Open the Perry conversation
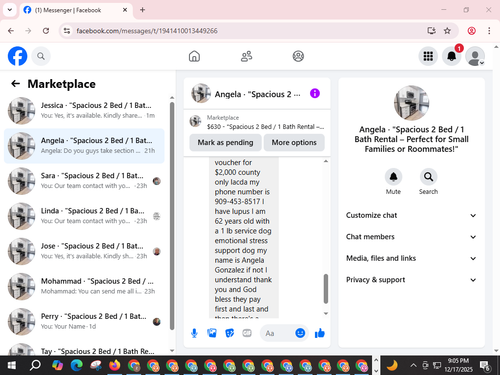Image resolution: width=500 pixels, height=375 pixels. click(84, 321)
